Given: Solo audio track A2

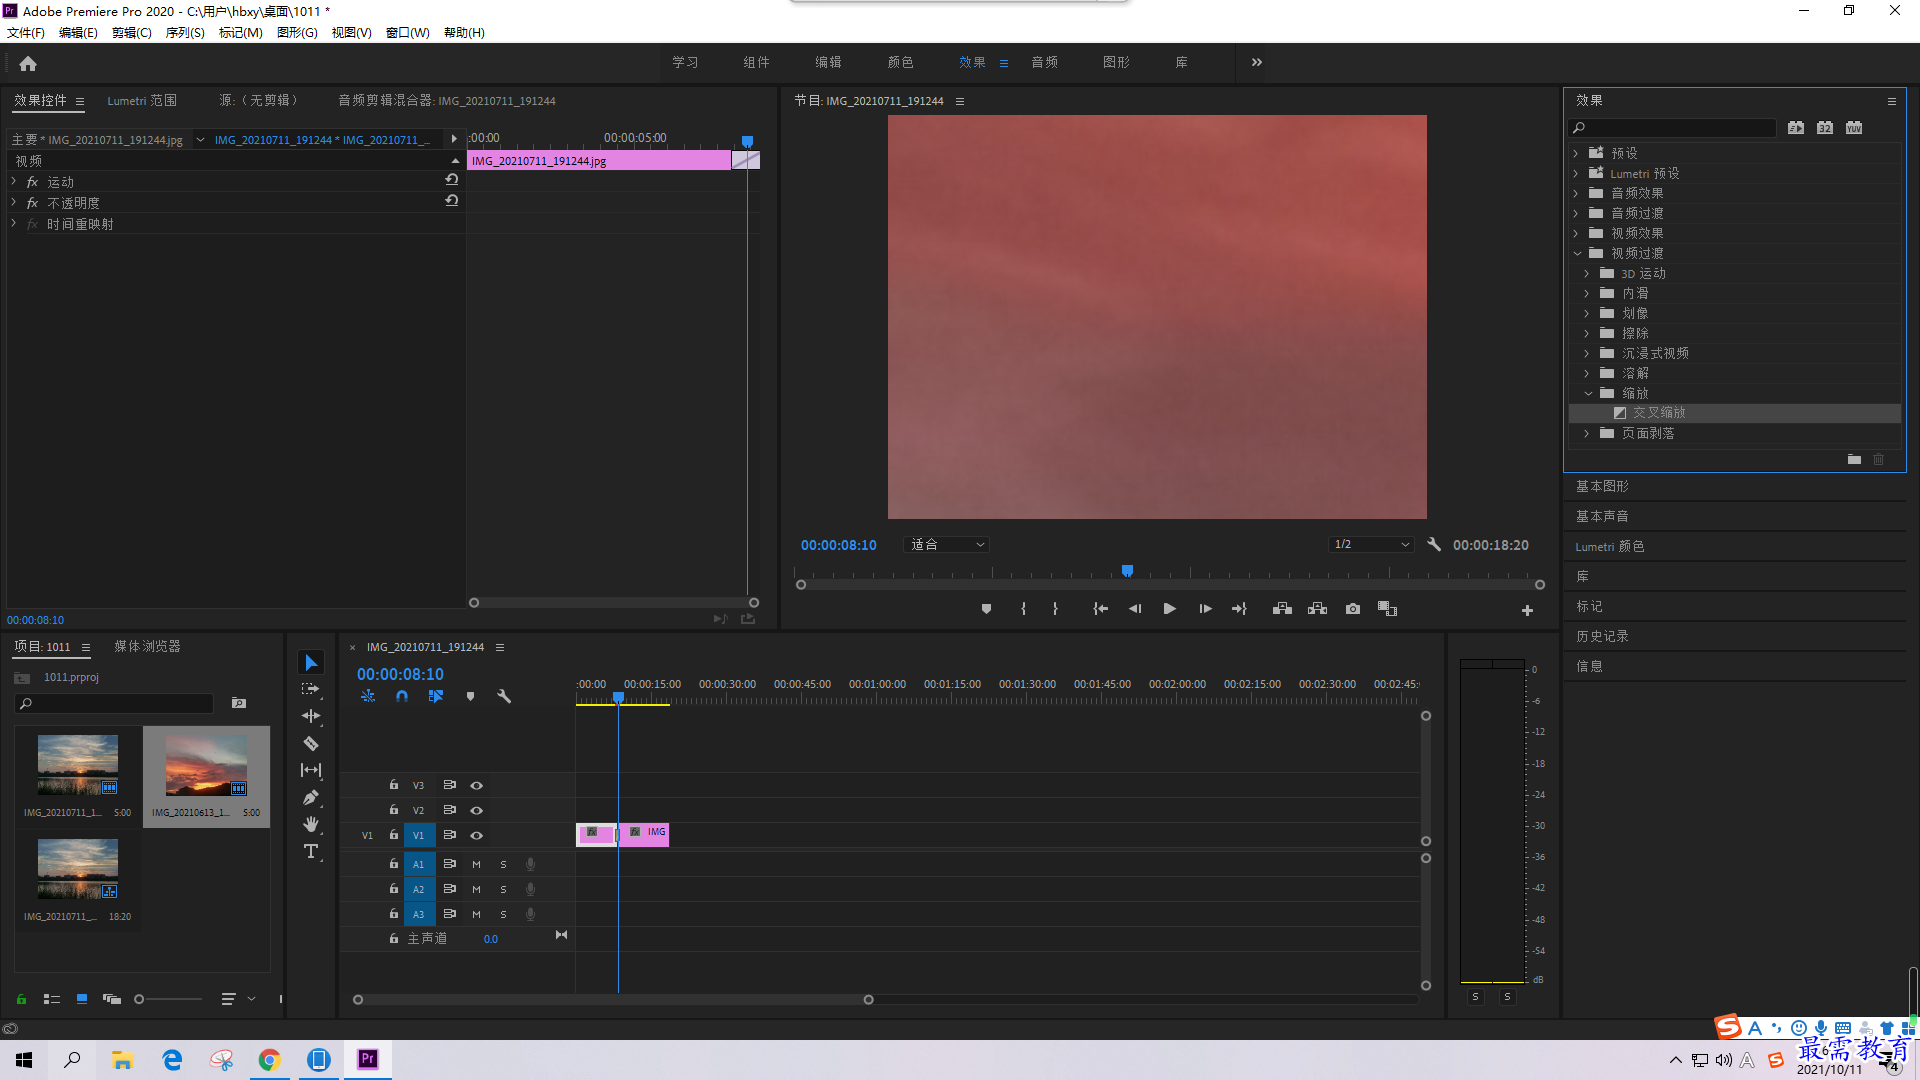Looking at the screenshot, I should (x=503, y=889).
